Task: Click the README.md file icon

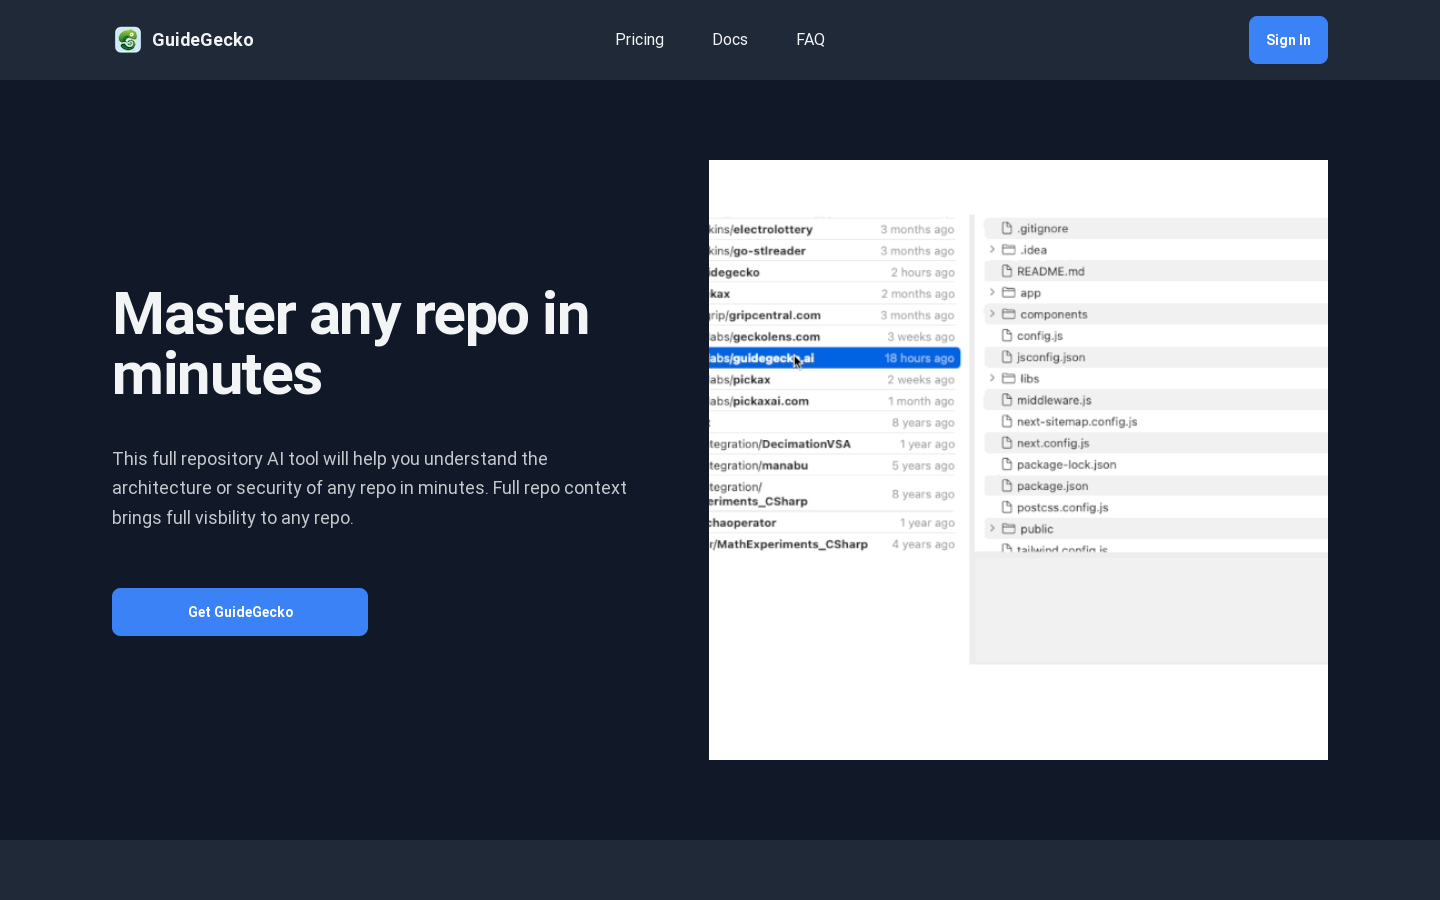Action: pyautogui.click(x=1007, y=271)
